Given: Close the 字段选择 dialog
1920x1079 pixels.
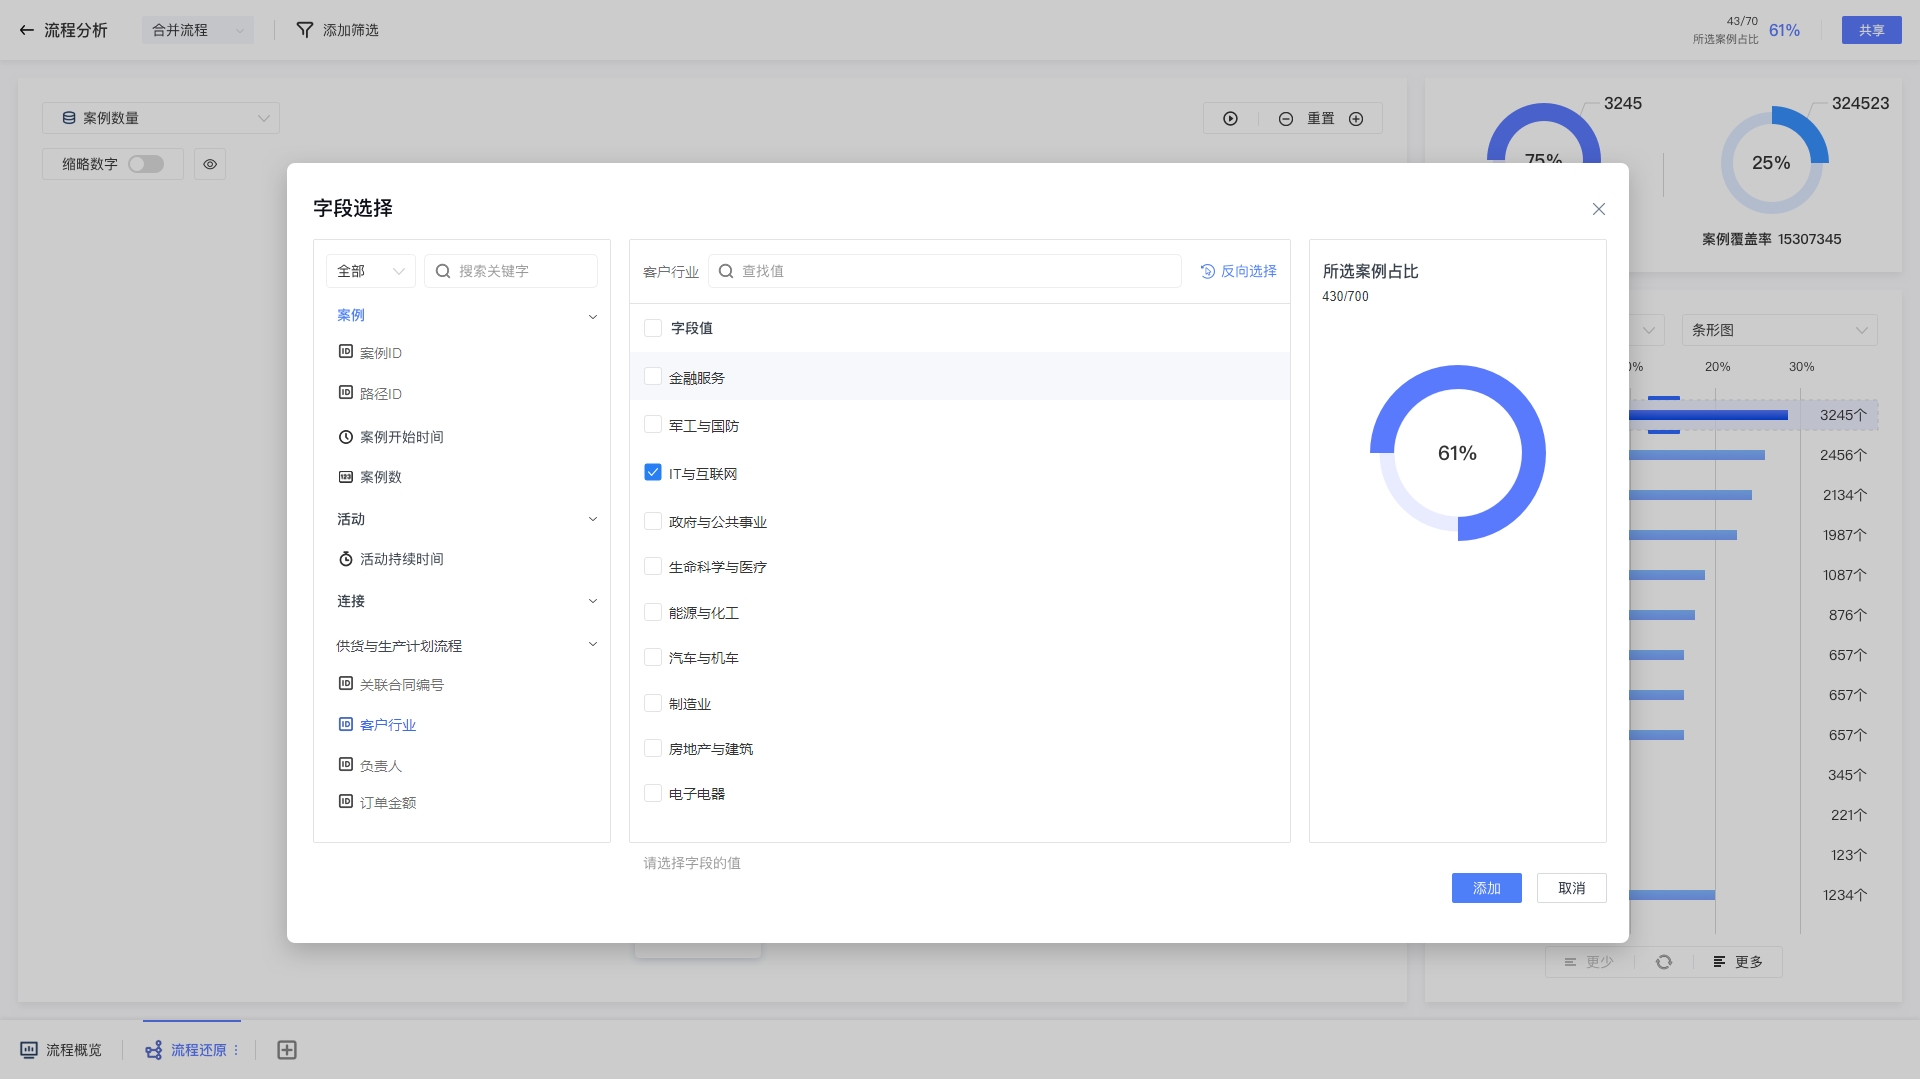Looking at the screenshot, I should 1598,209.
